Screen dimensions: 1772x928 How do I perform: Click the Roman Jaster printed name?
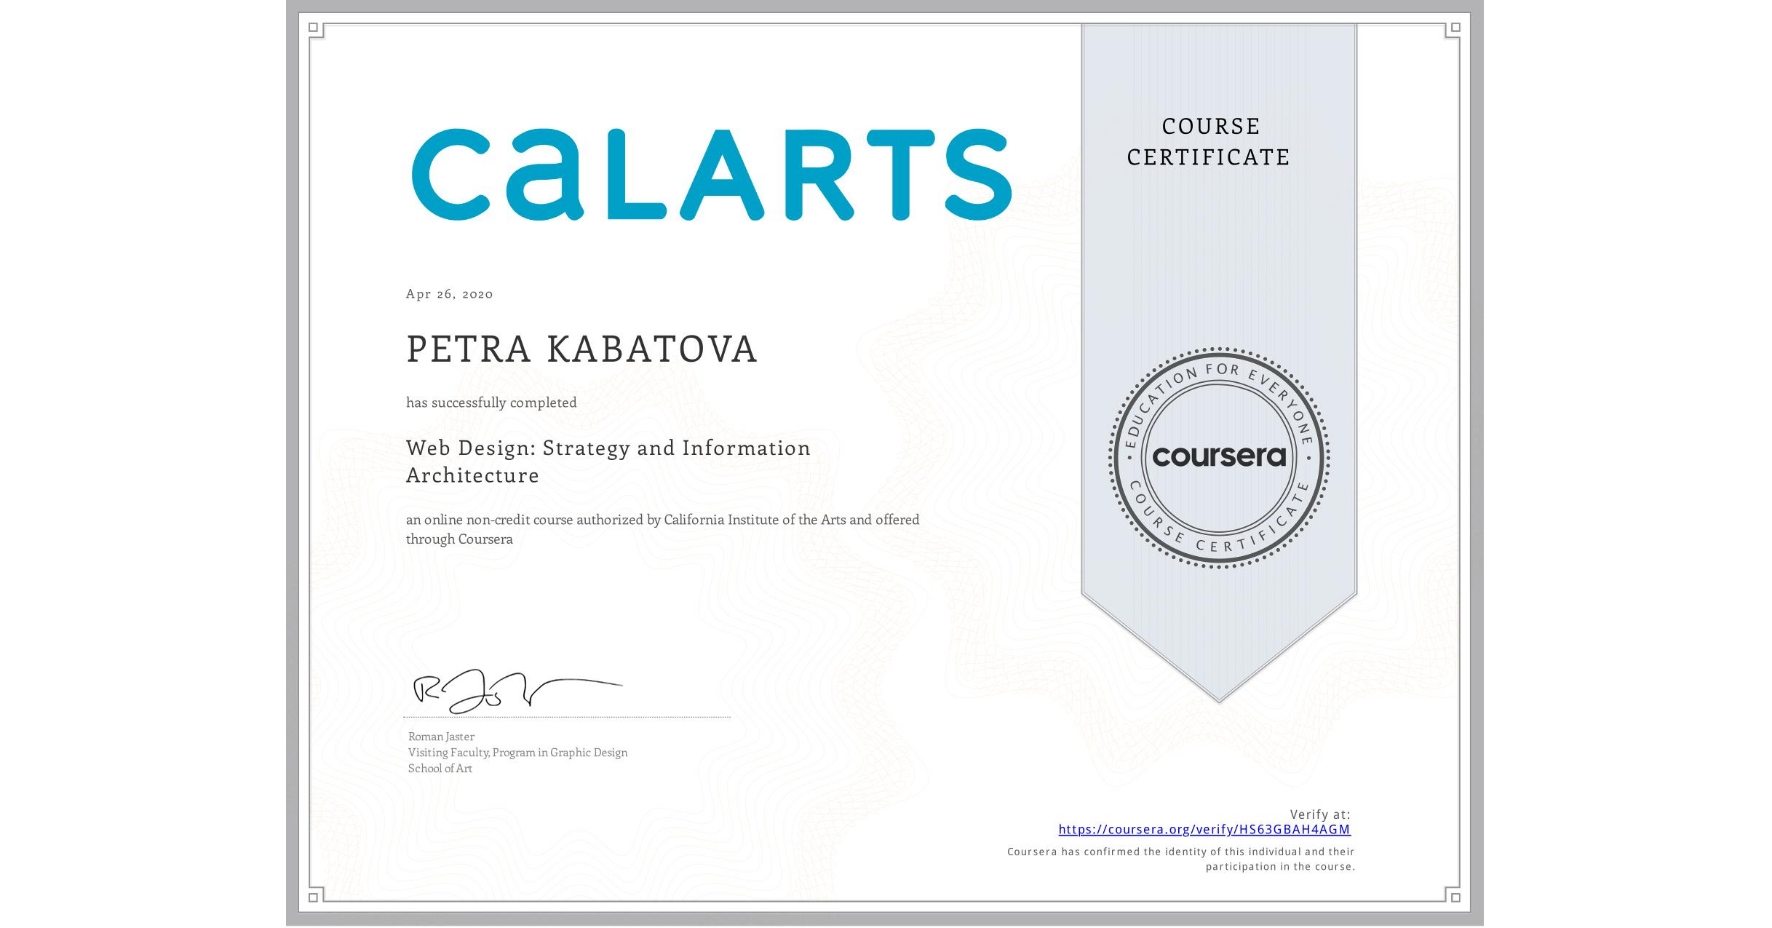pyautogui.click(x=441, y=737)
